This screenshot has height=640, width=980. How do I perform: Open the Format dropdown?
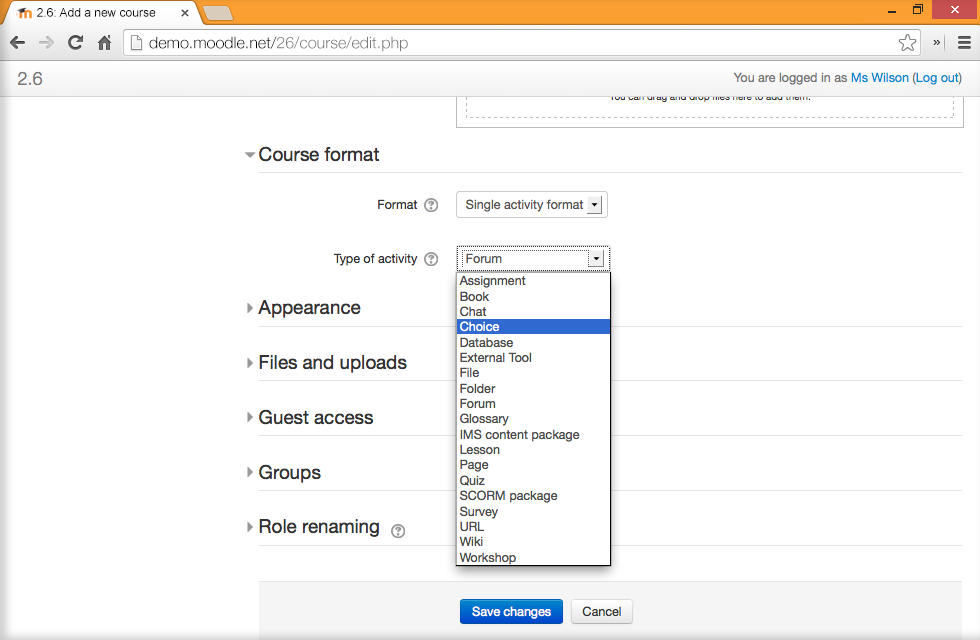531,205
